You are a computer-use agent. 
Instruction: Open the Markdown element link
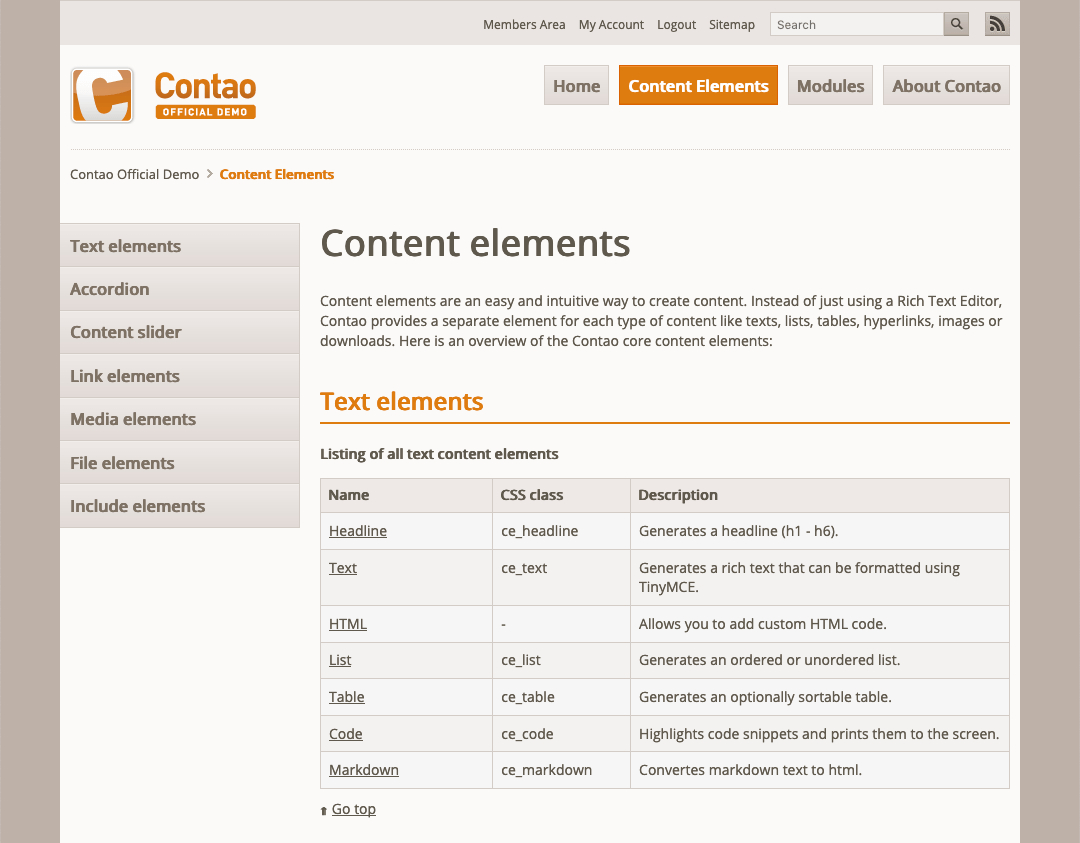coord(364,770)
